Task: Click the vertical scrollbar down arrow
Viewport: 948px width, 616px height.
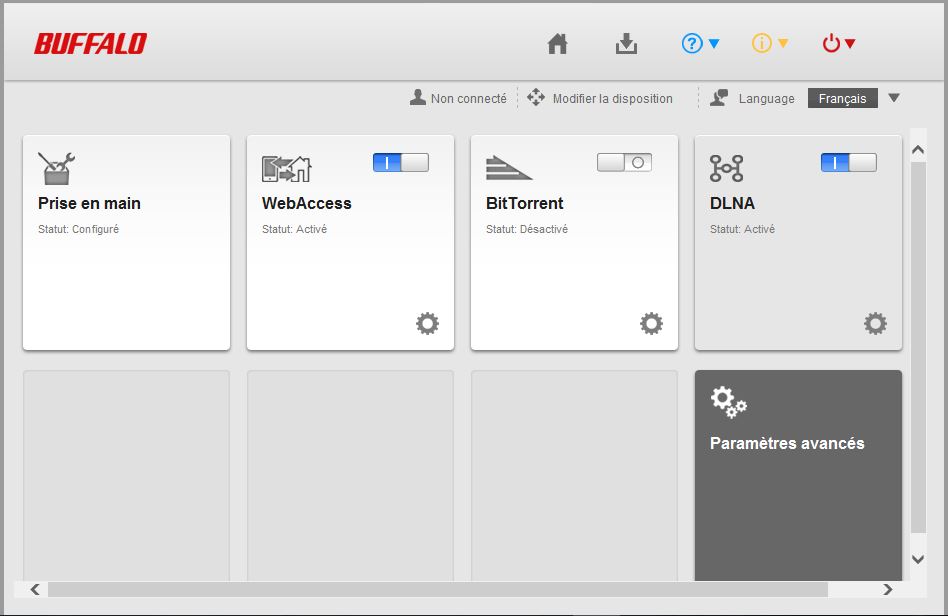Action: pyautogui.click(x=918, y=559)
